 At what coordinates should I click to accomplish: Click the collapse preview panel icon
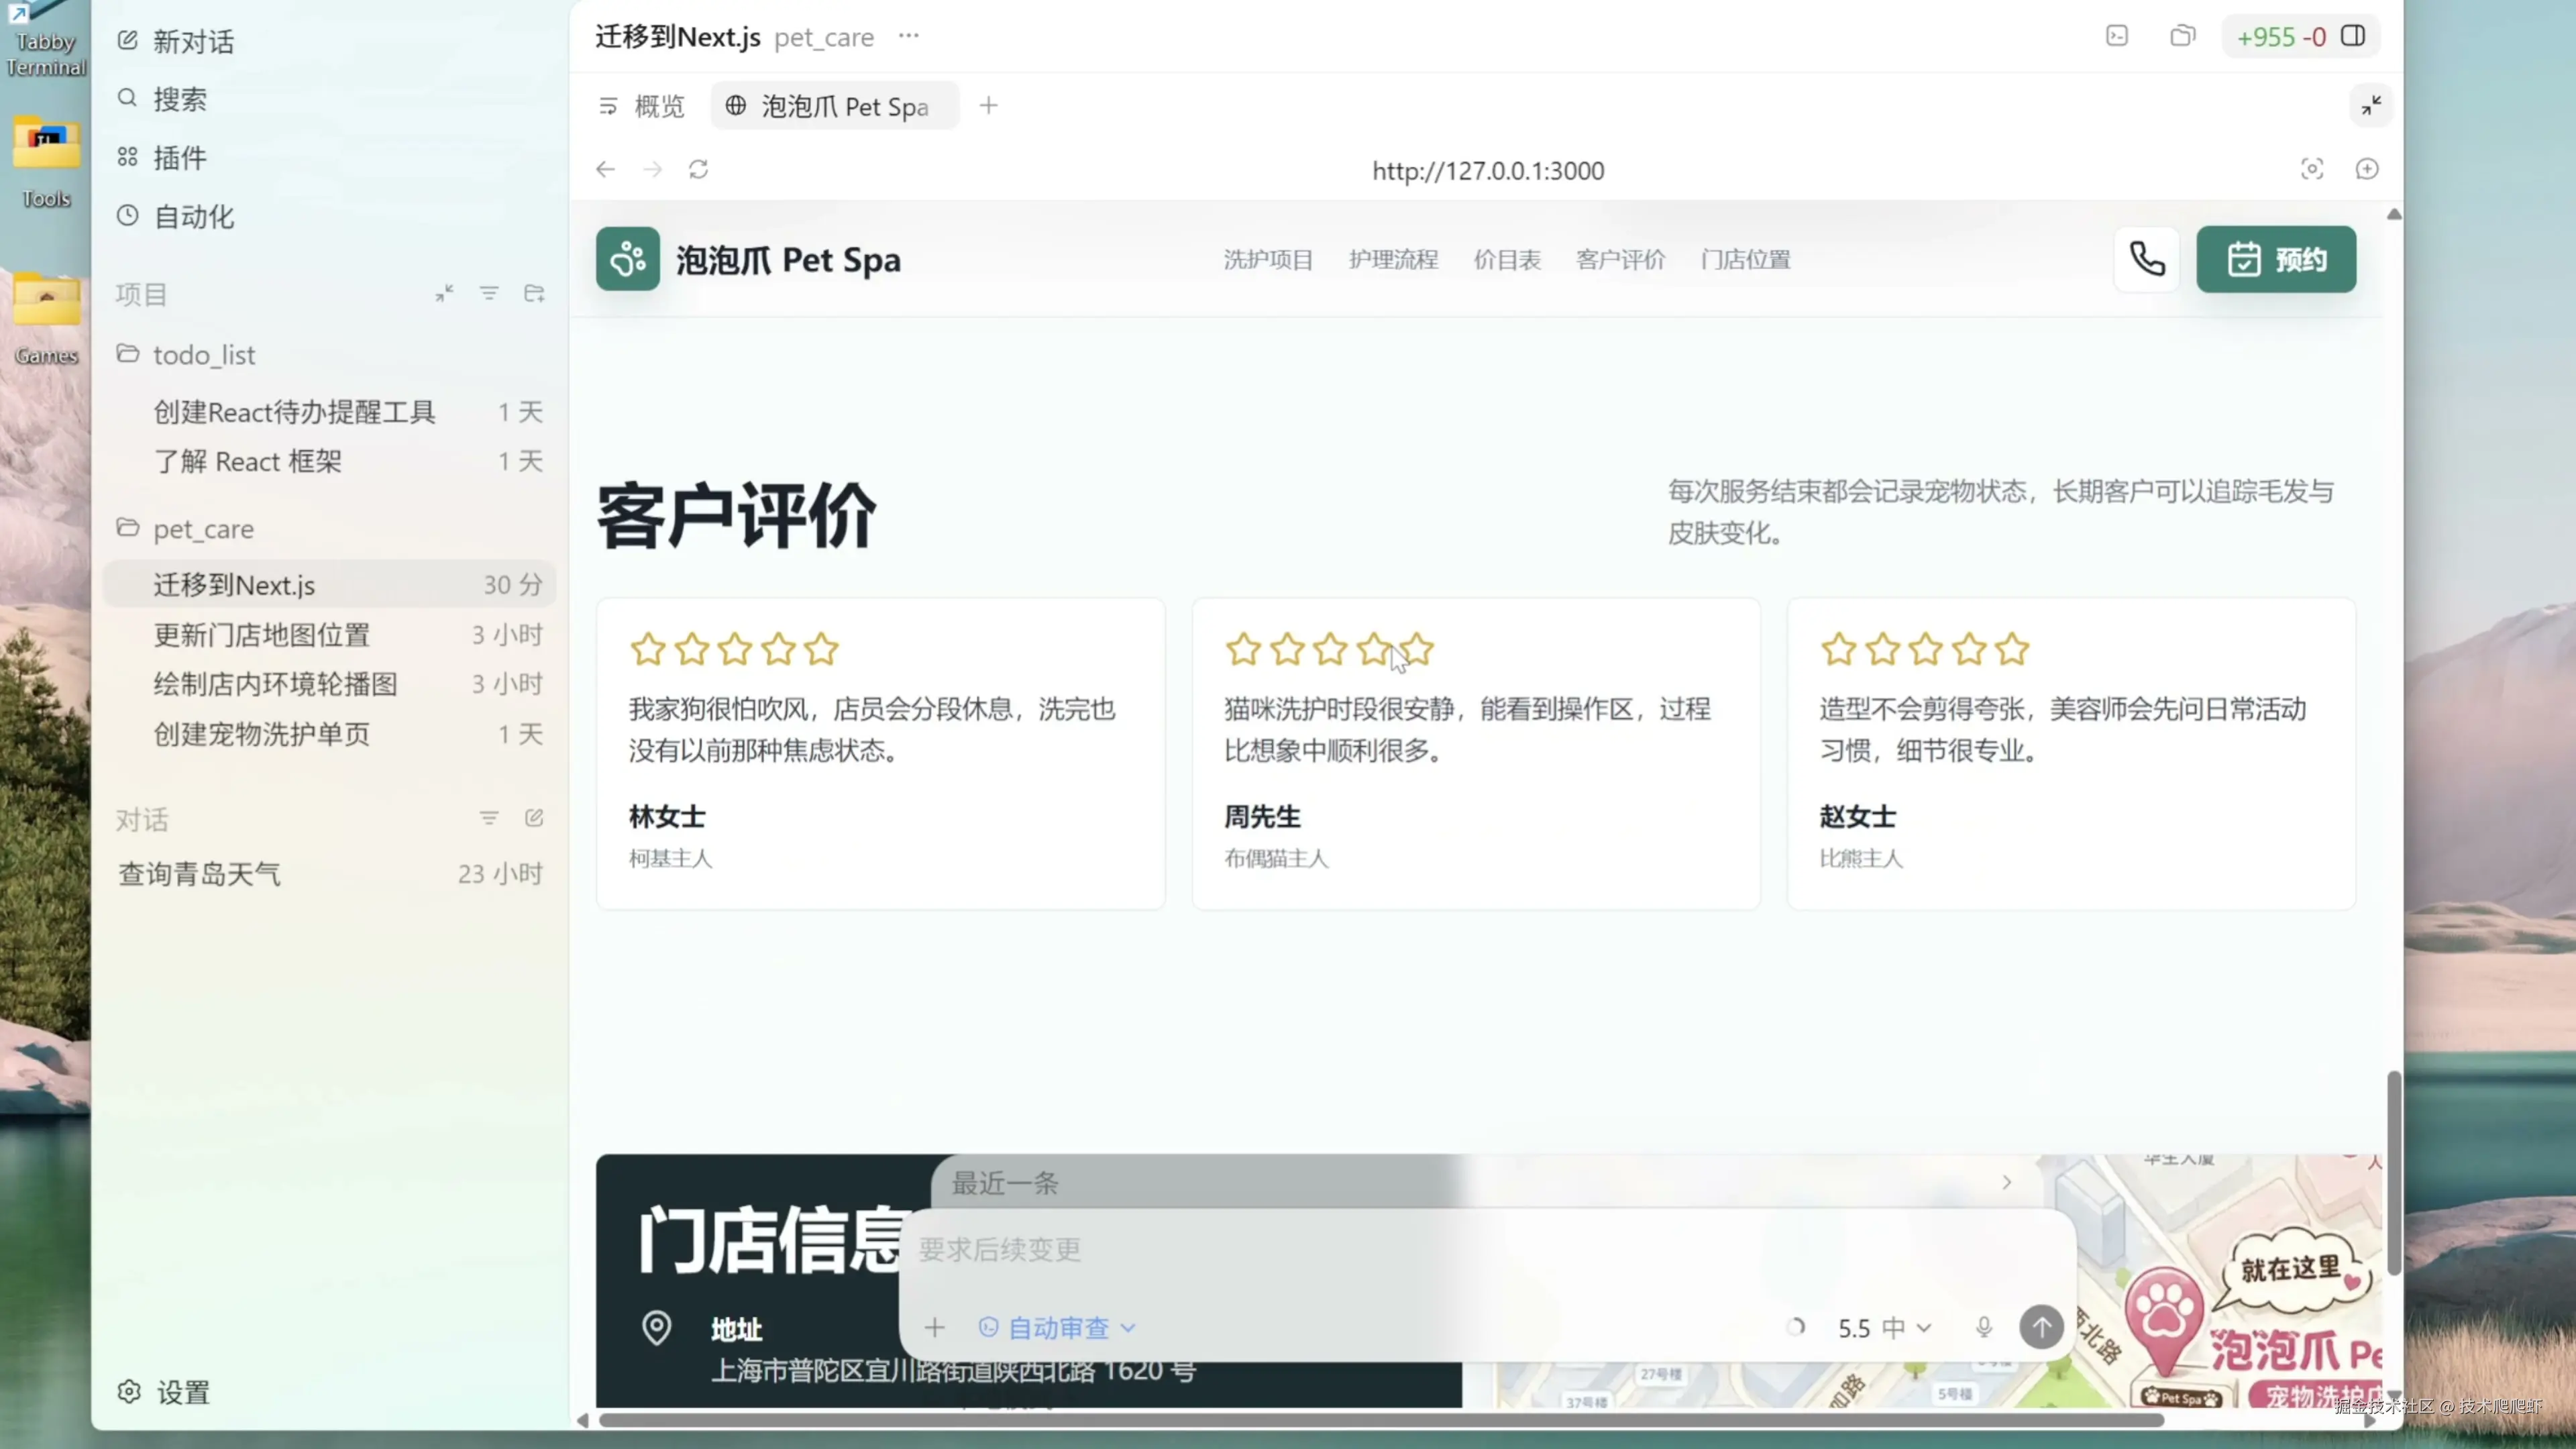(2371, 105)
